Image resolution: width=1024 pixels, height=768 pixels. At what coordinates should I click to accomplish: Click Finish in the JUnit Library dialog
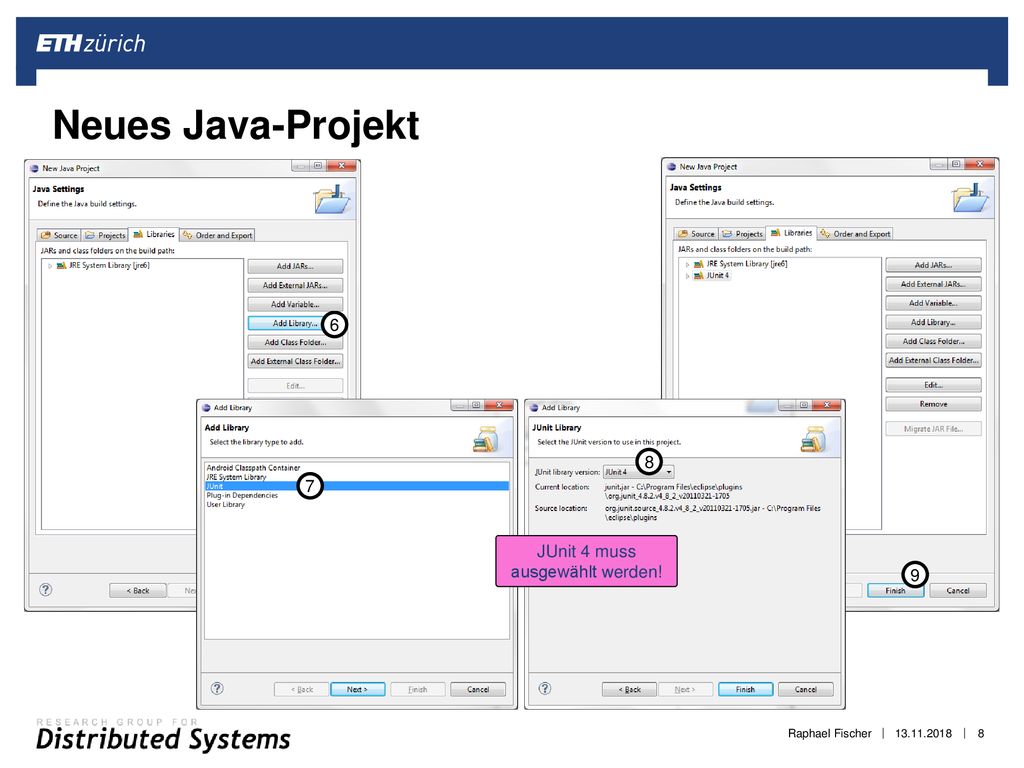point(745,689)
